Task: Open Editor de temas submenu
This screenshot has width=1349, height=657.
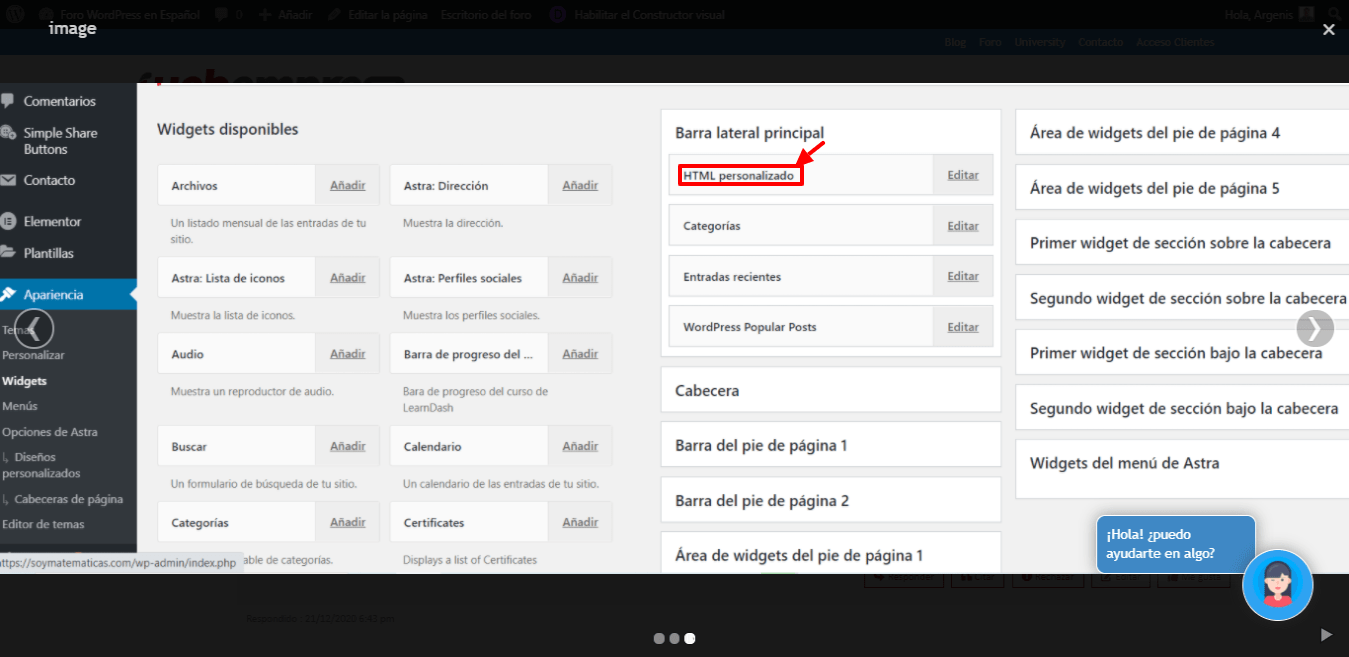Action: point(43,524)
